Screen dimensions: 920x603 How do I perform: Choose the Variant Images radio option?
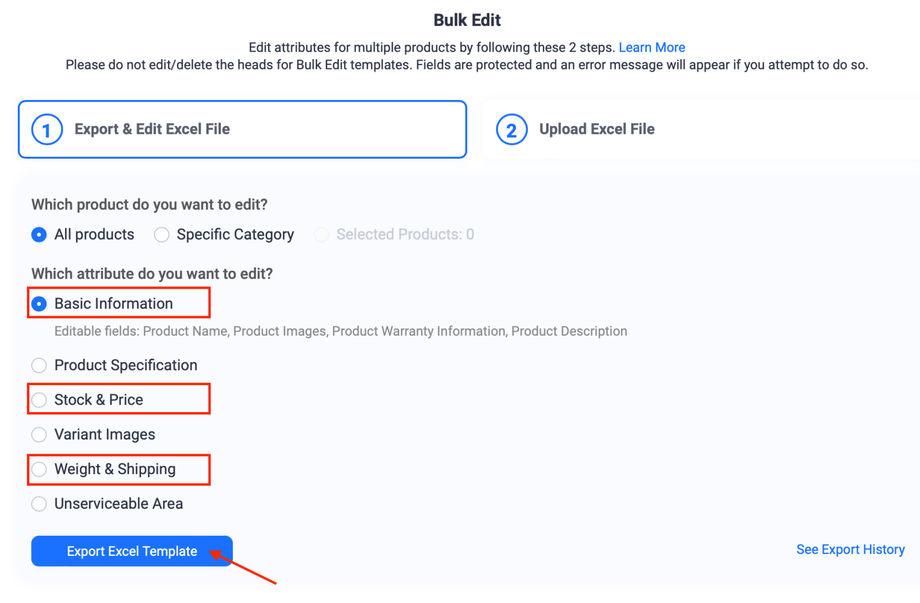(x=39, y=435)
